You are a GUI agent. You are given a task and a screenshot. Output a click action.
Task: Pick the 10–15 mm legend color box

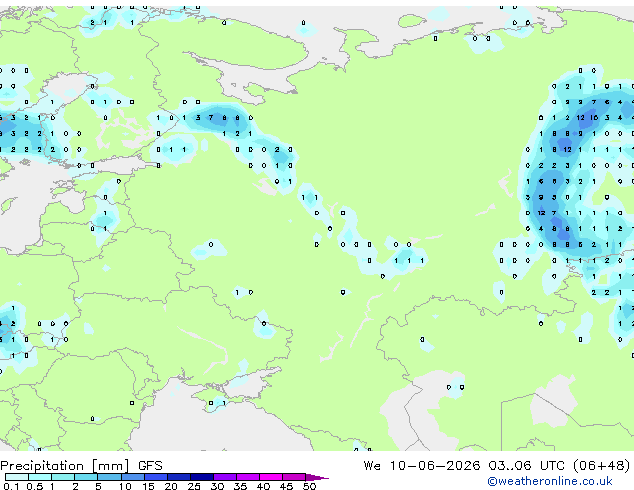132,477
